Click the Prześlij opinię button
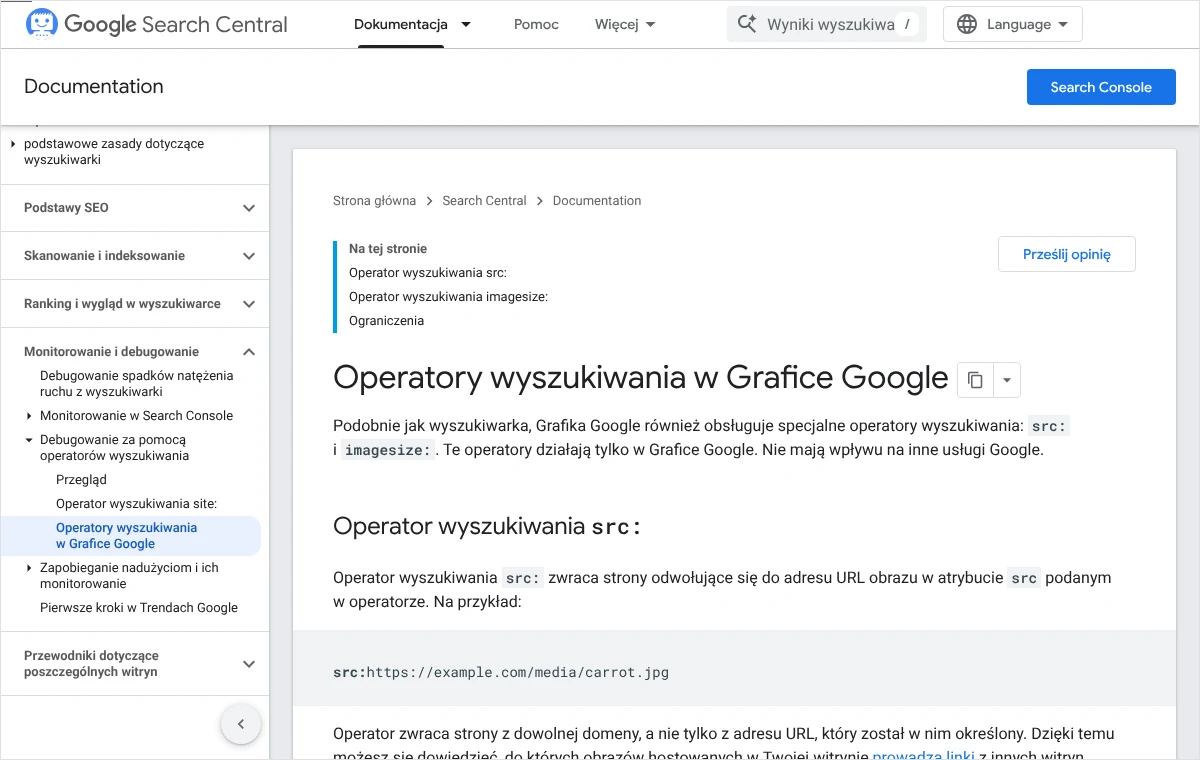Image resolution: width=1200 pixels, height=760 pixels. pyautogui.click(x=1067, y=254)
